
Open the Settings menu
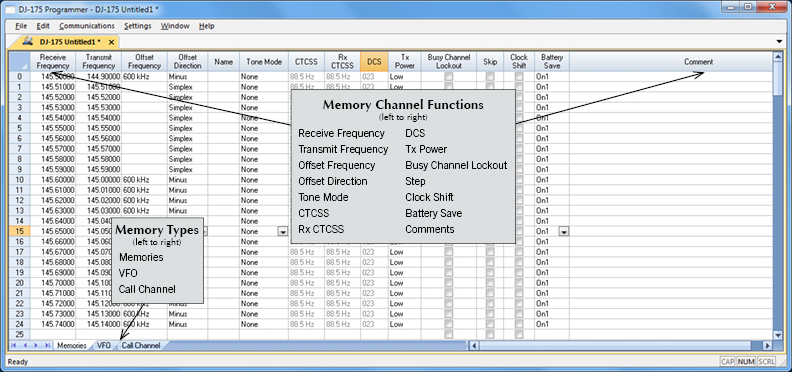pyautogui.click(x=137, y=26)
